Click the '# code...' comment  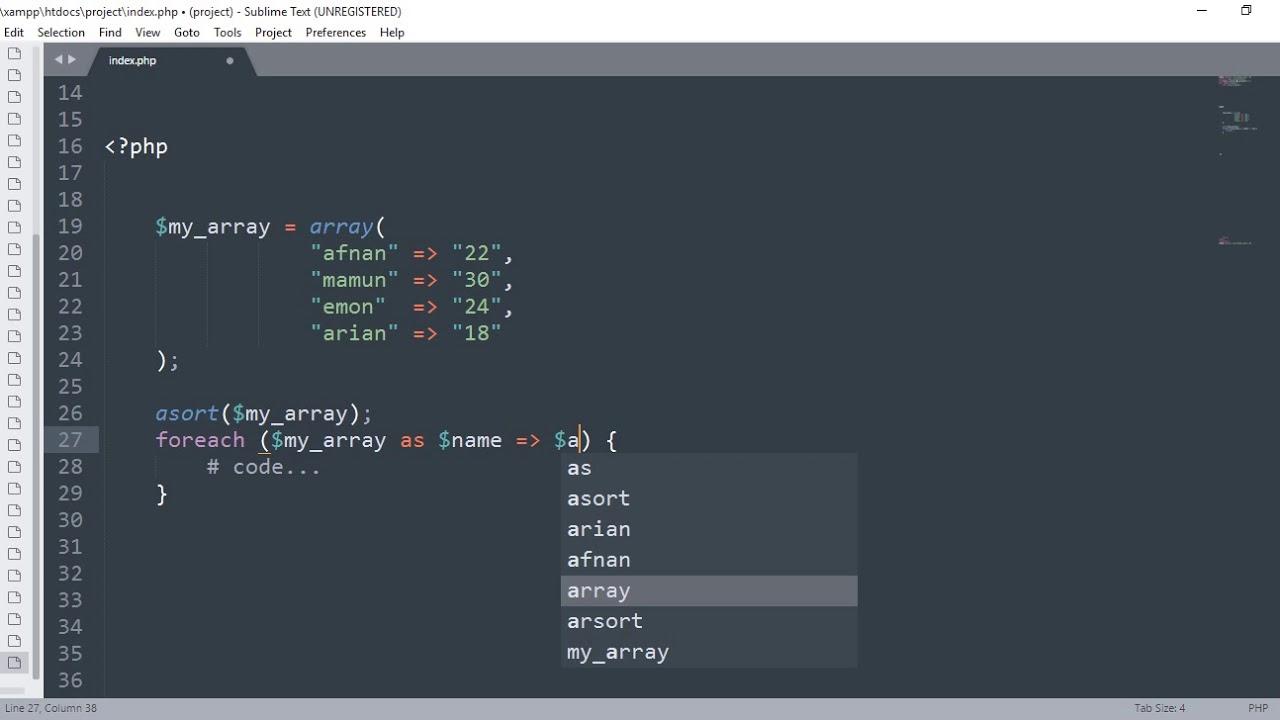[264, 467]
